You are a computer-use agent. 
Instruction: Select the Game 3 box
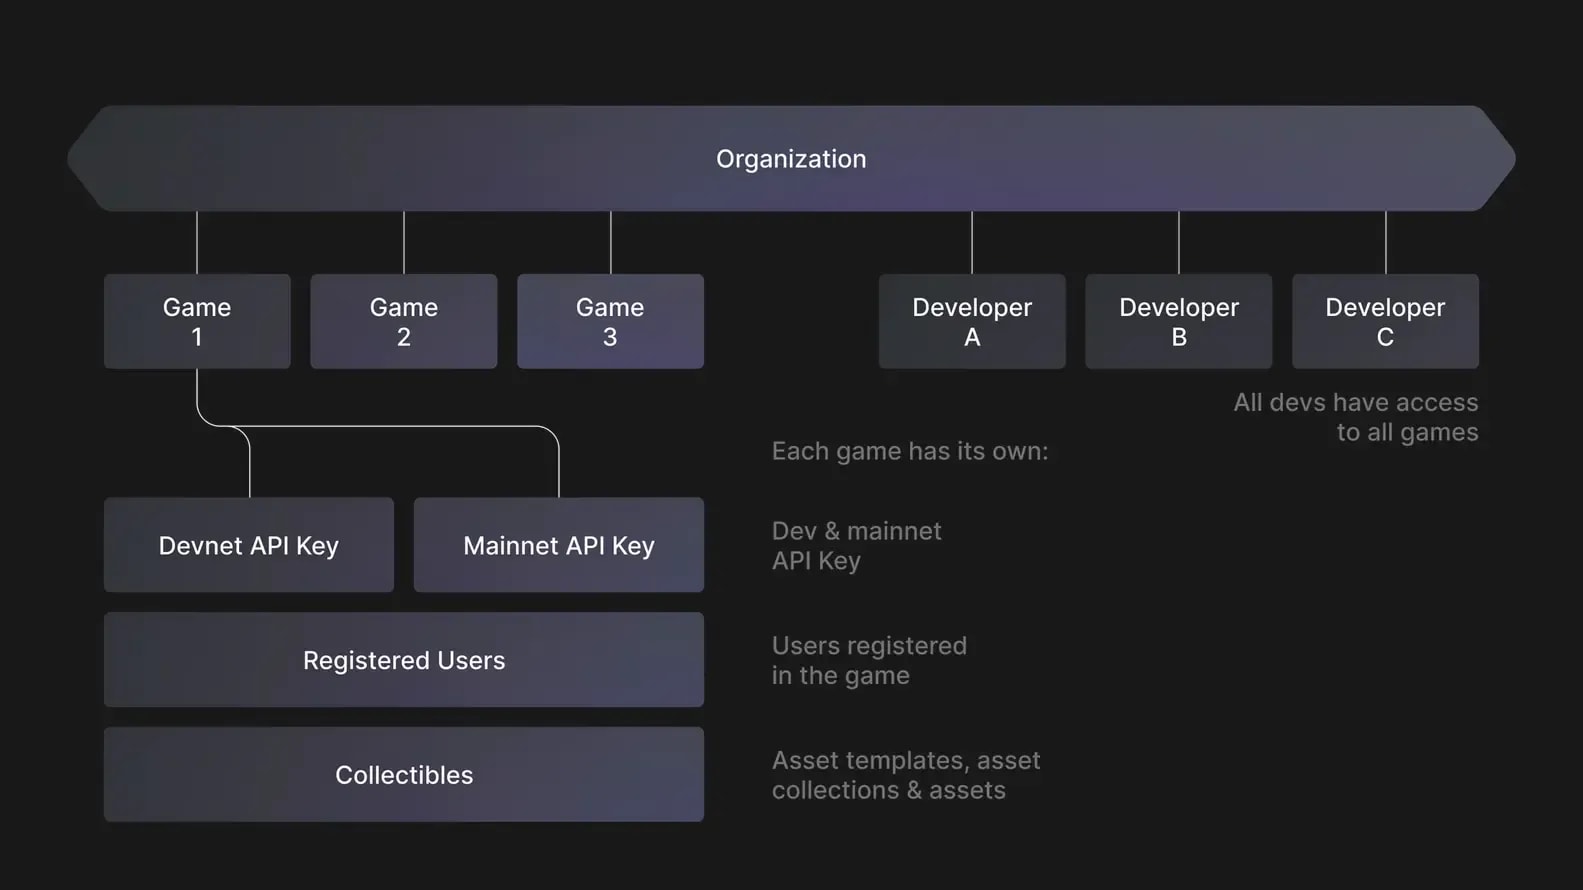tap(610, 321)
